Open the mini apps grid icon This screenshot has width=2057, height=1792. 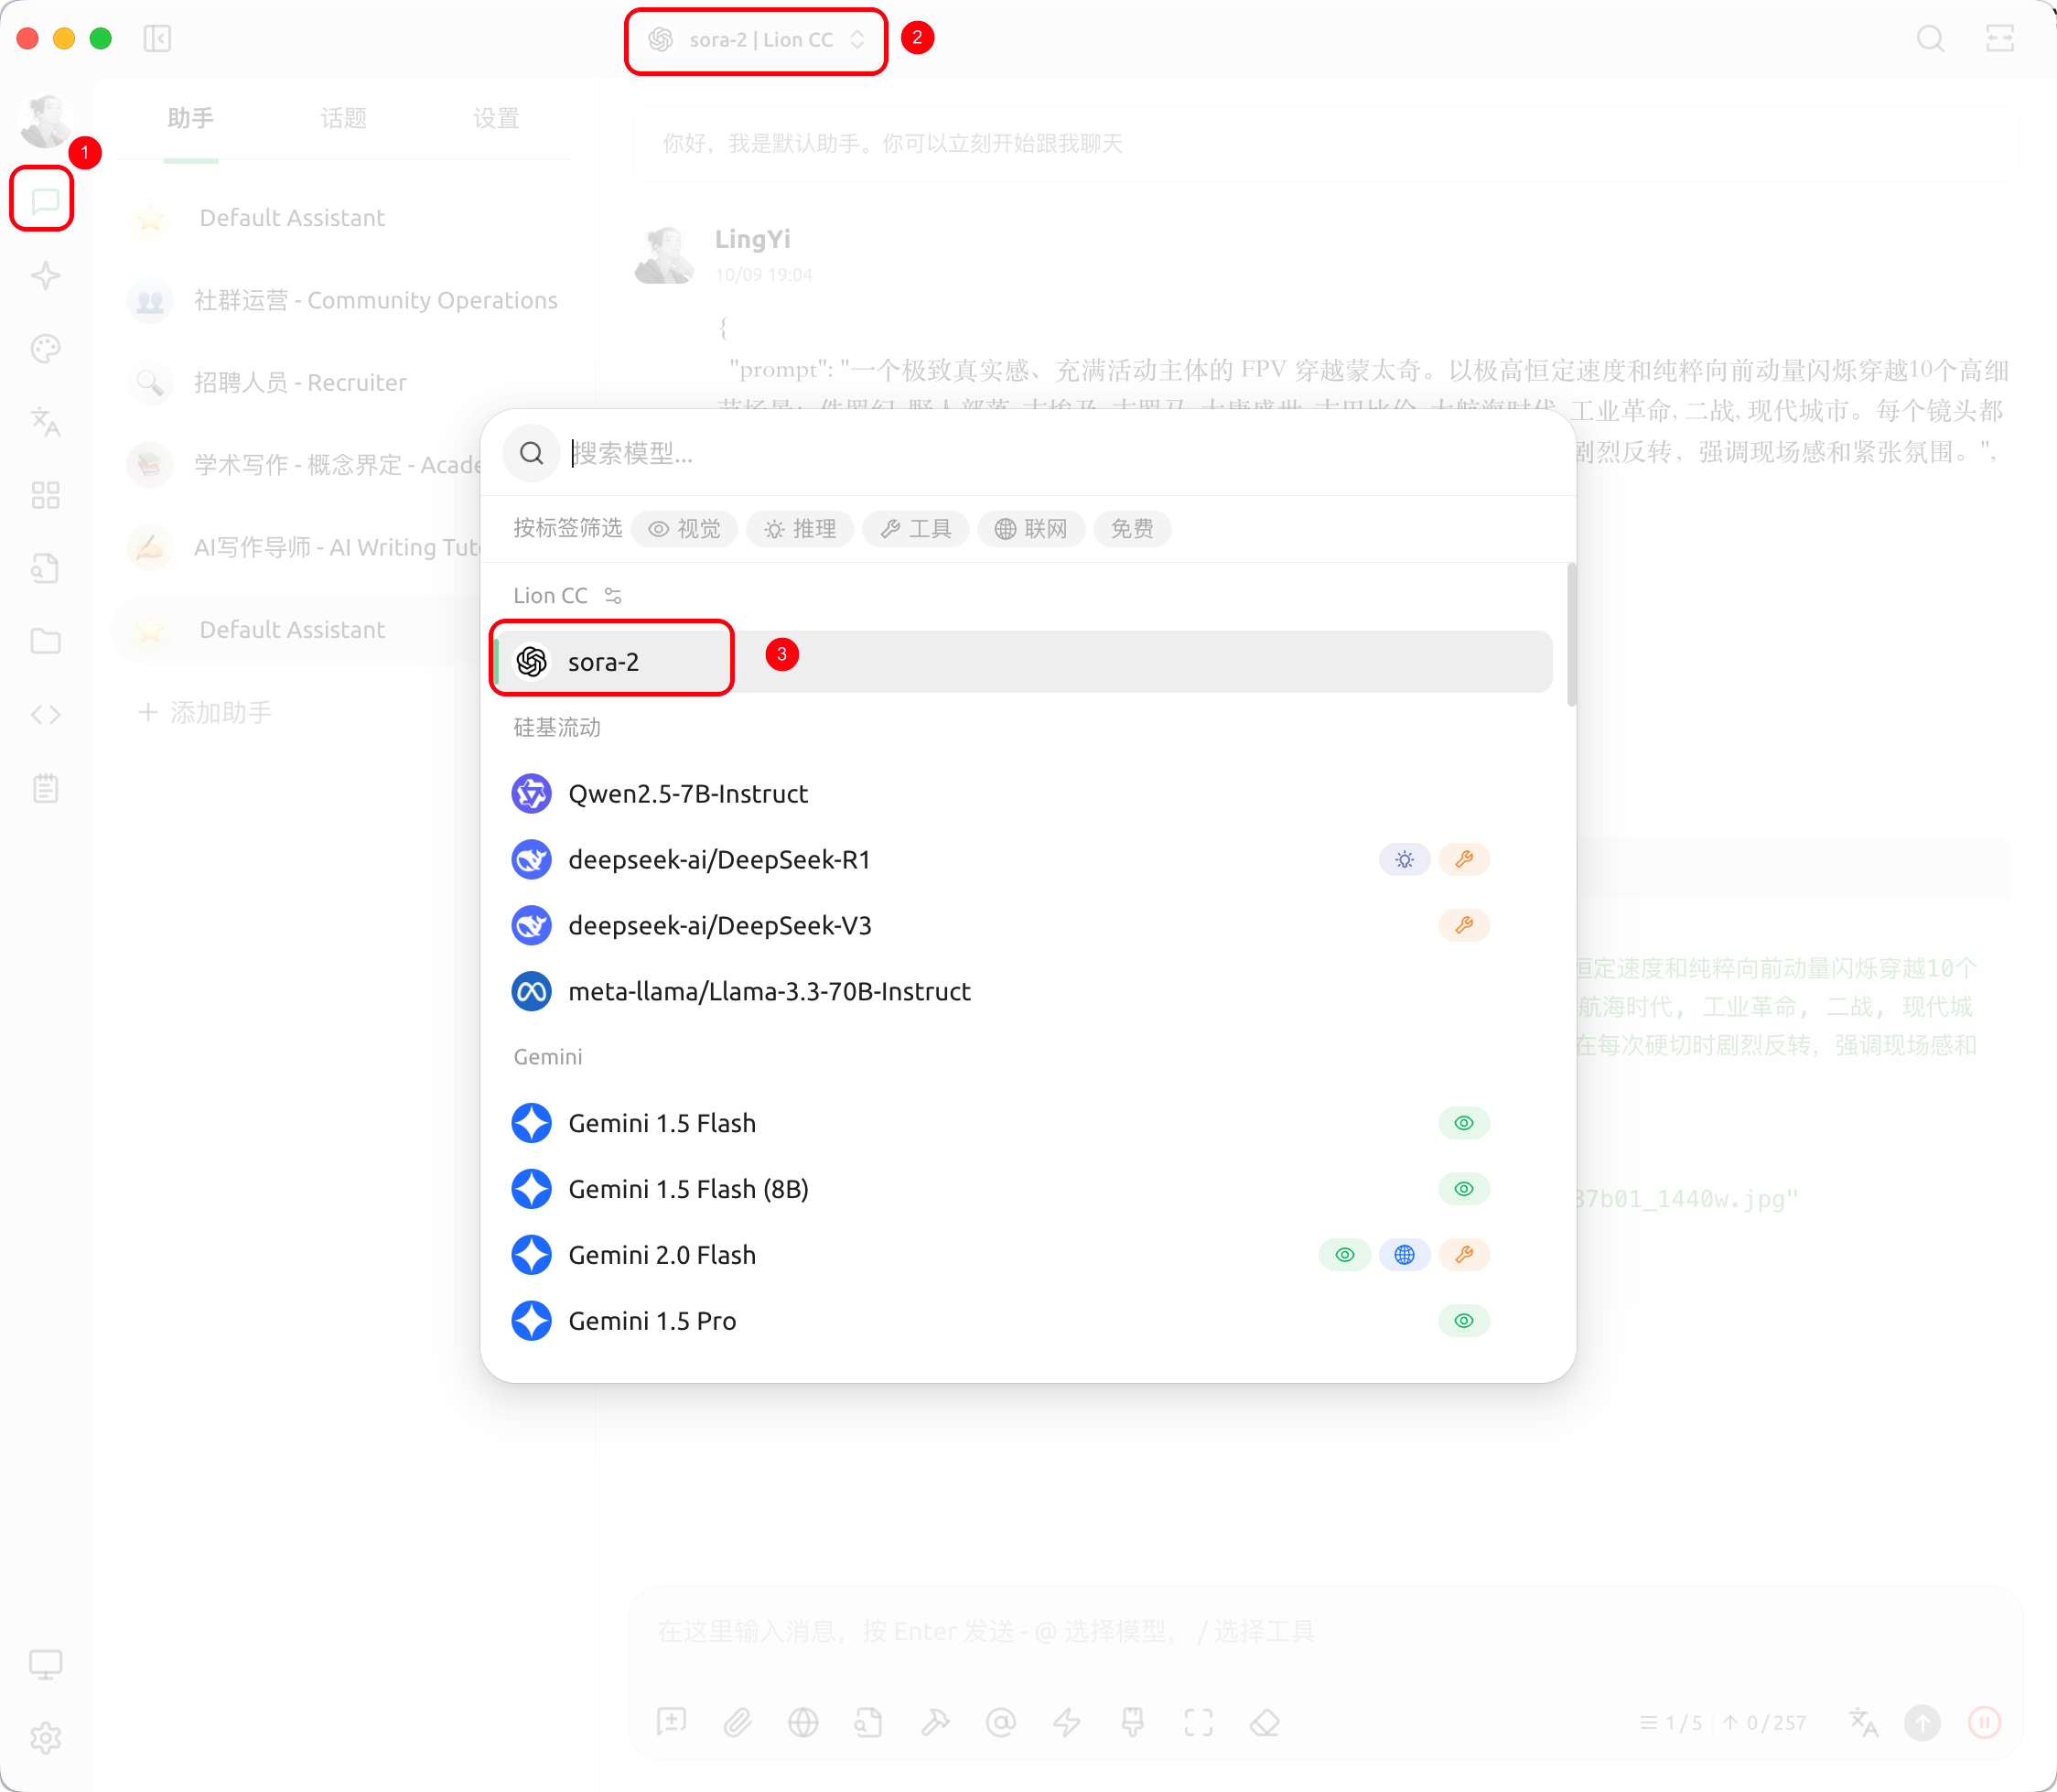[45, 495]
